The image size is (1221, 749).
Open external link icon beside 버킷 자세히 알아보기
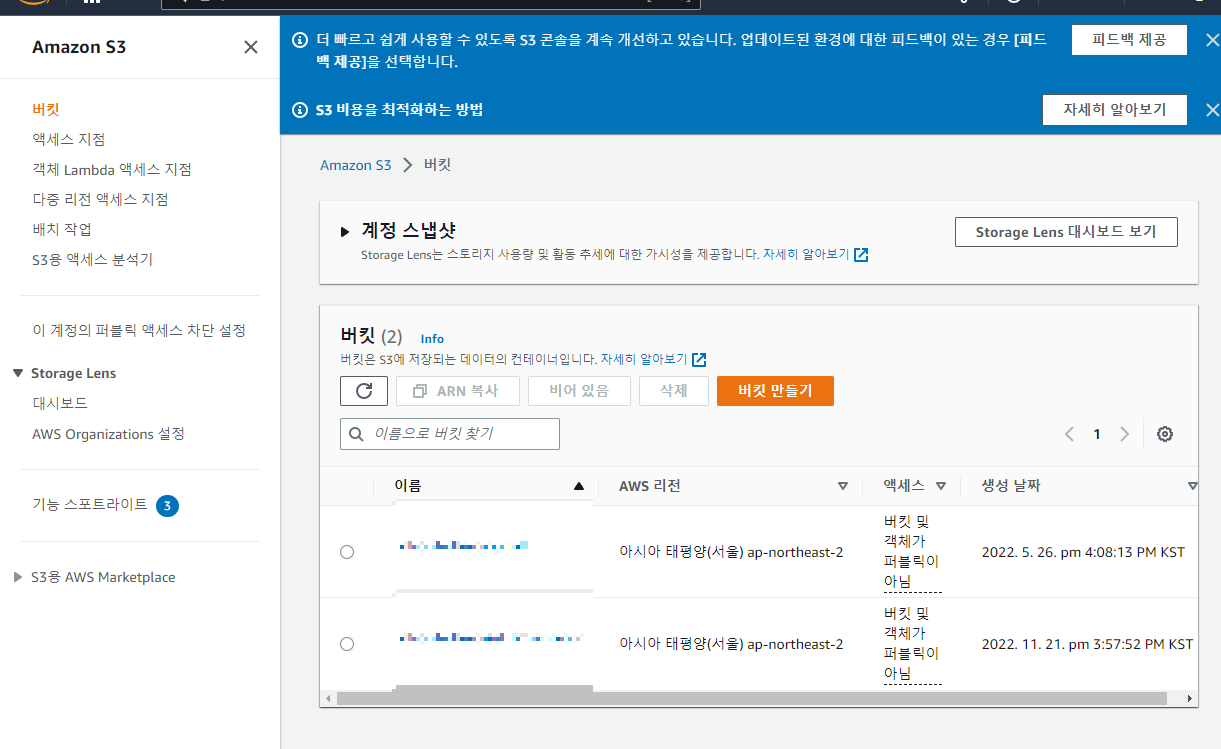(699, 359)
